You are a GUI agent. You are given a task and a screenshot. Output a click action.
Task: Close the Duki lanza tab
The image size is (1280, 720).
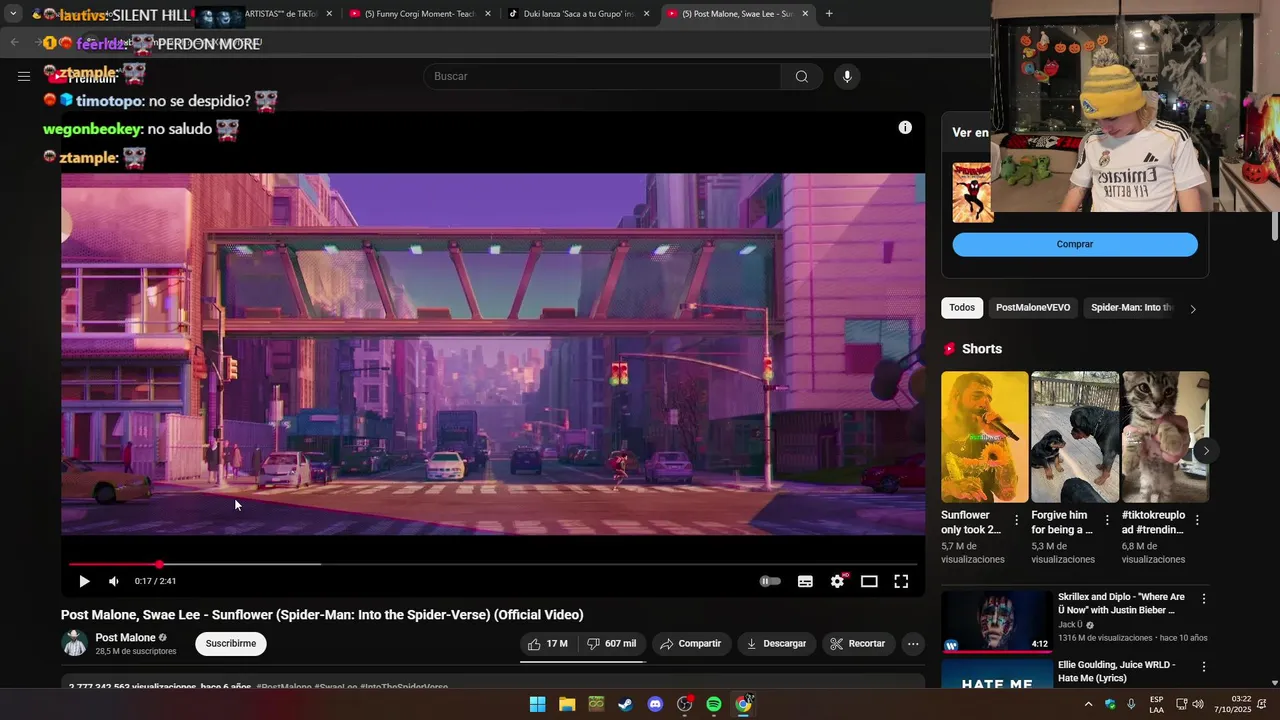click(647, 14)
